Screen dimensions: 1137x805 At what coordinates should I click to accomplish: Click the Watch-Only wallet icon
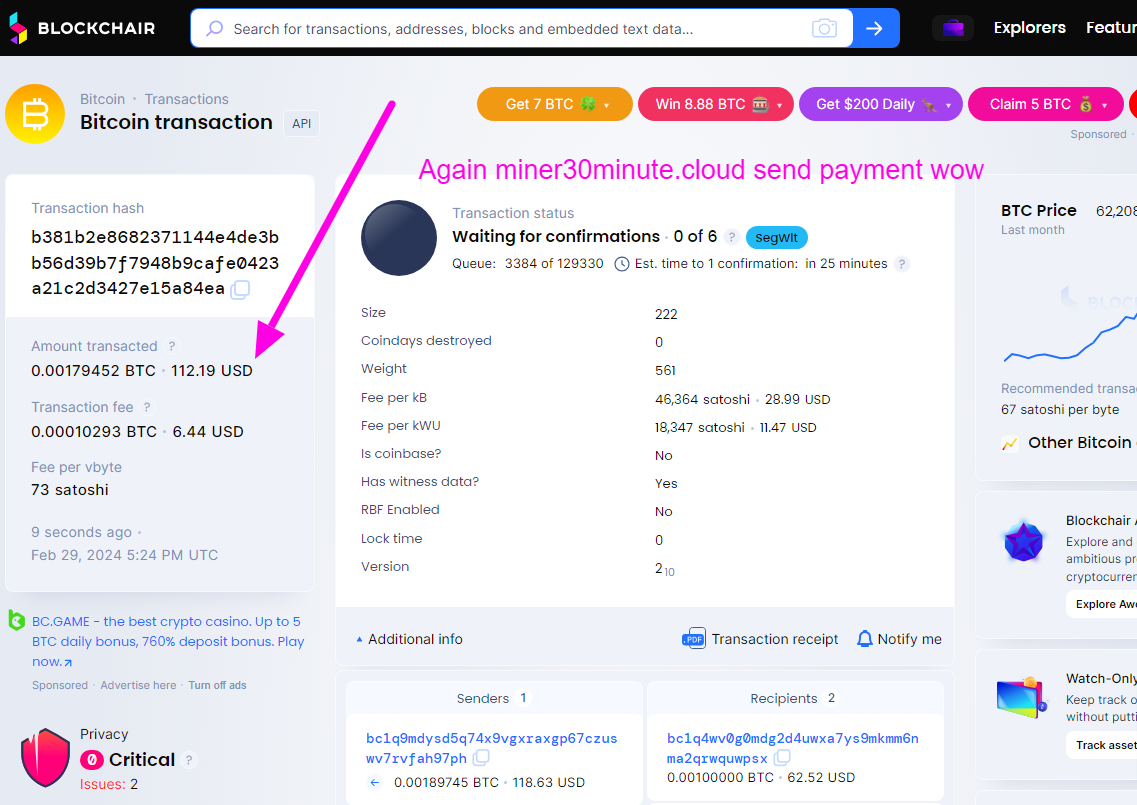click(1022, 698)
